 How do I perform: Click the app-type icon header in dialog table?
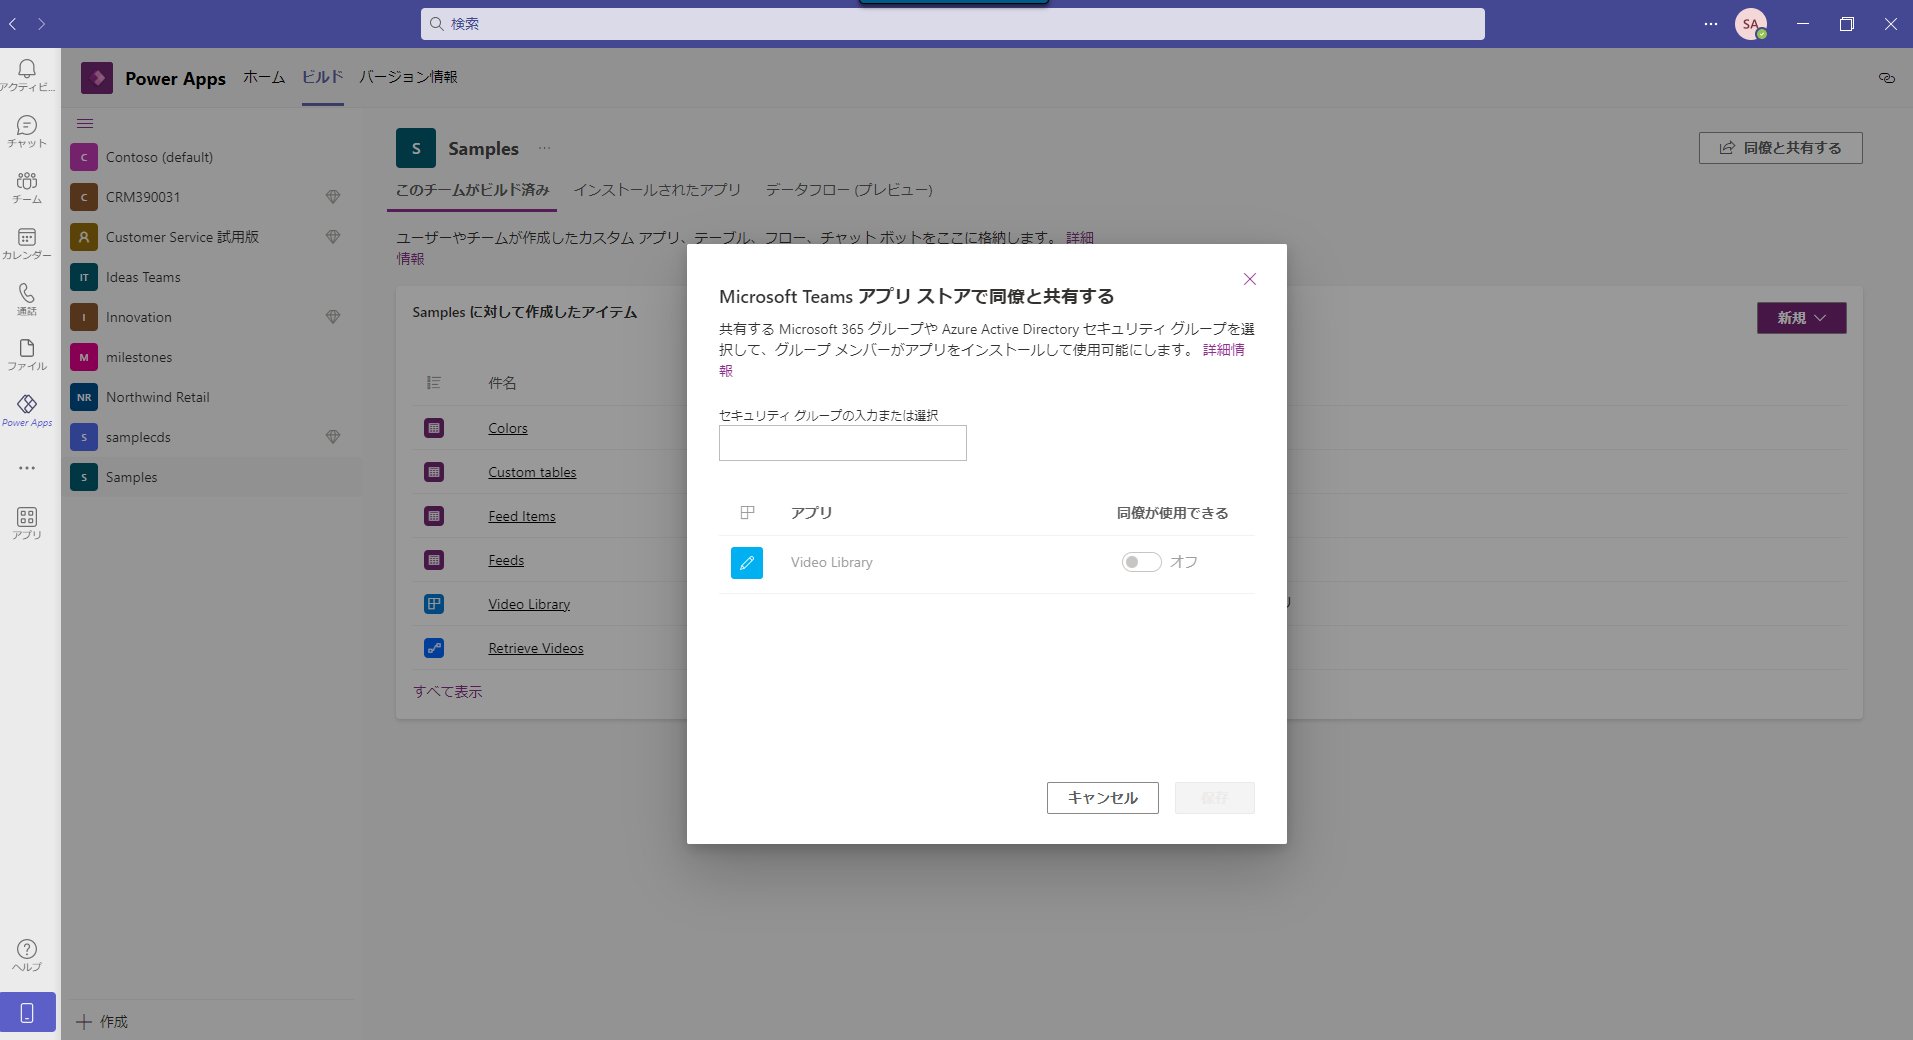pos(747,513)
